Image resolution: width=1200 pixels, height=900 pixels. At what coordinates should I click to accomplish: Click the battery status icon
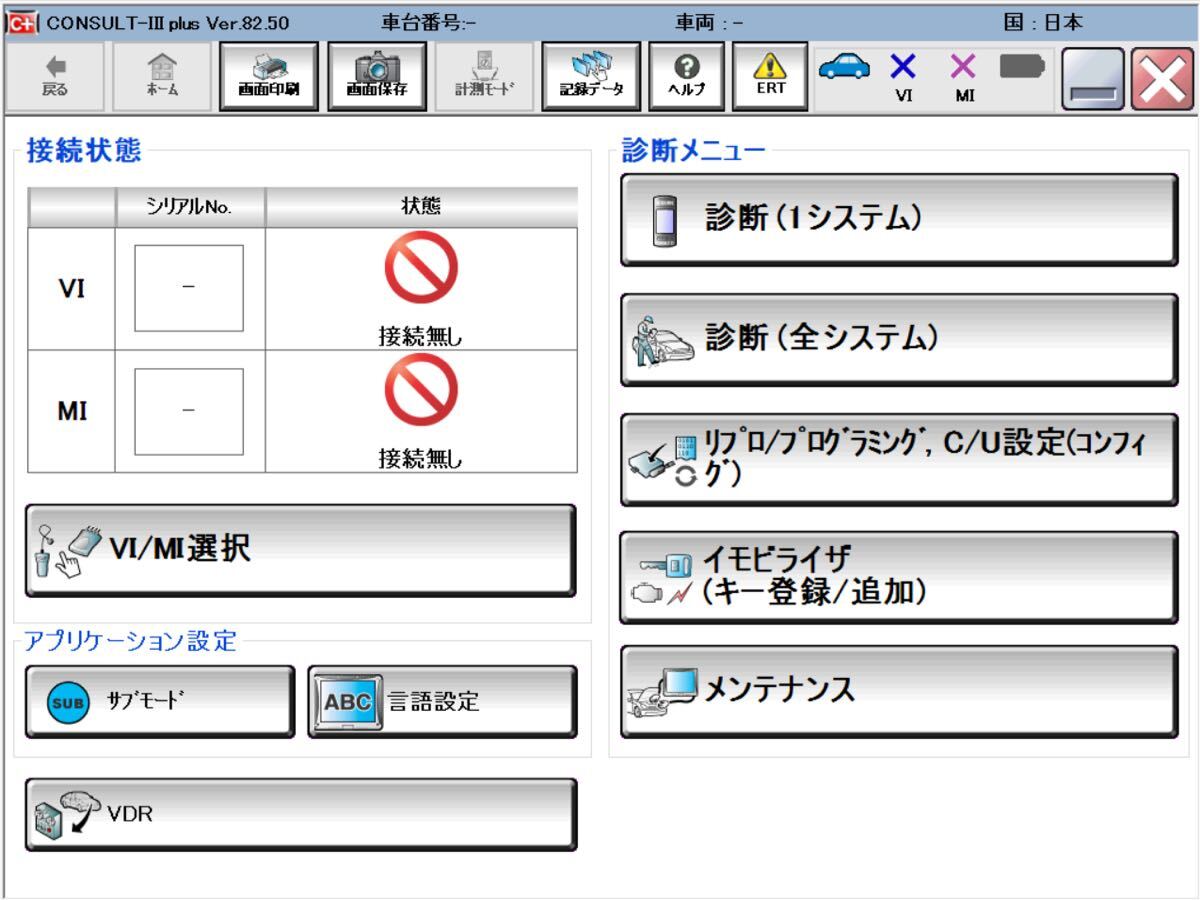(1022, 66)
